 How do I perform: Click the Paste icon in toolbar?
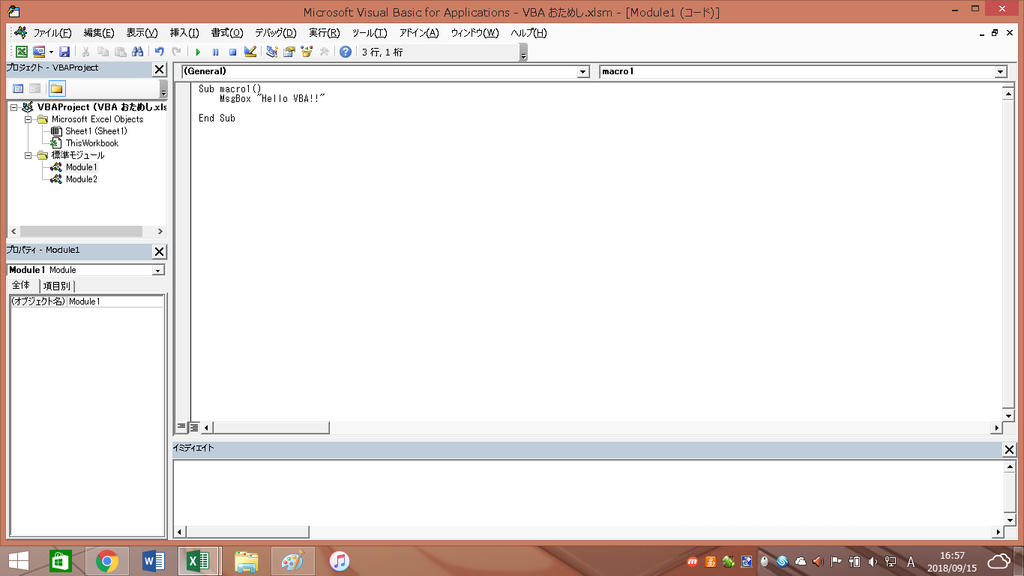[x=121, y=52]
